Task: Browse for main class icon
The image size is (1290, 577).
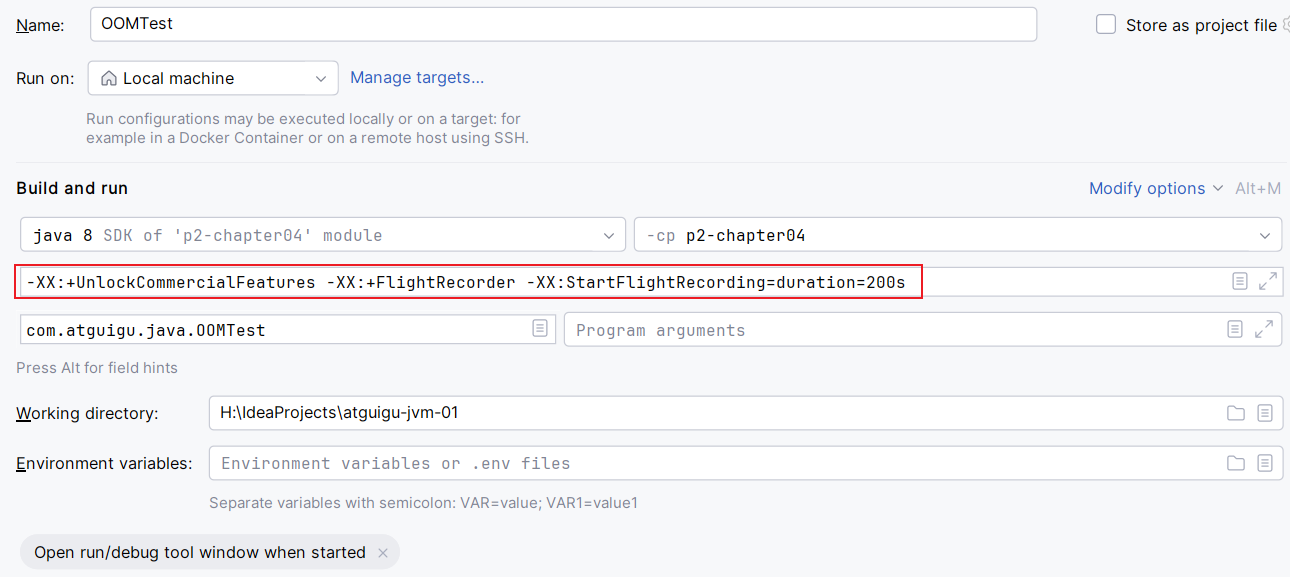Action: tap(540, 329)
